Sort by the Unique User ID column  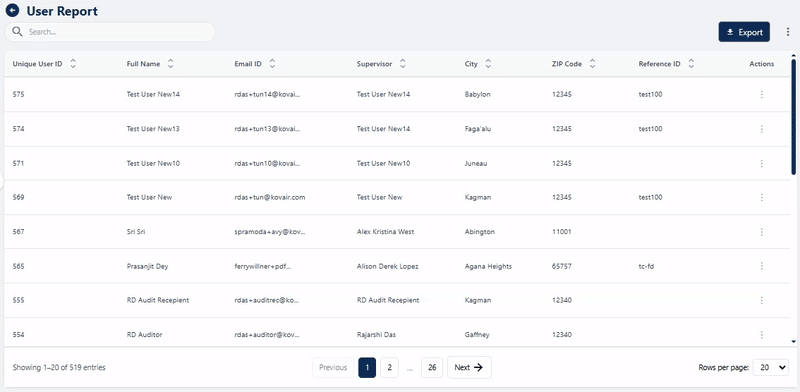[73, 64]
